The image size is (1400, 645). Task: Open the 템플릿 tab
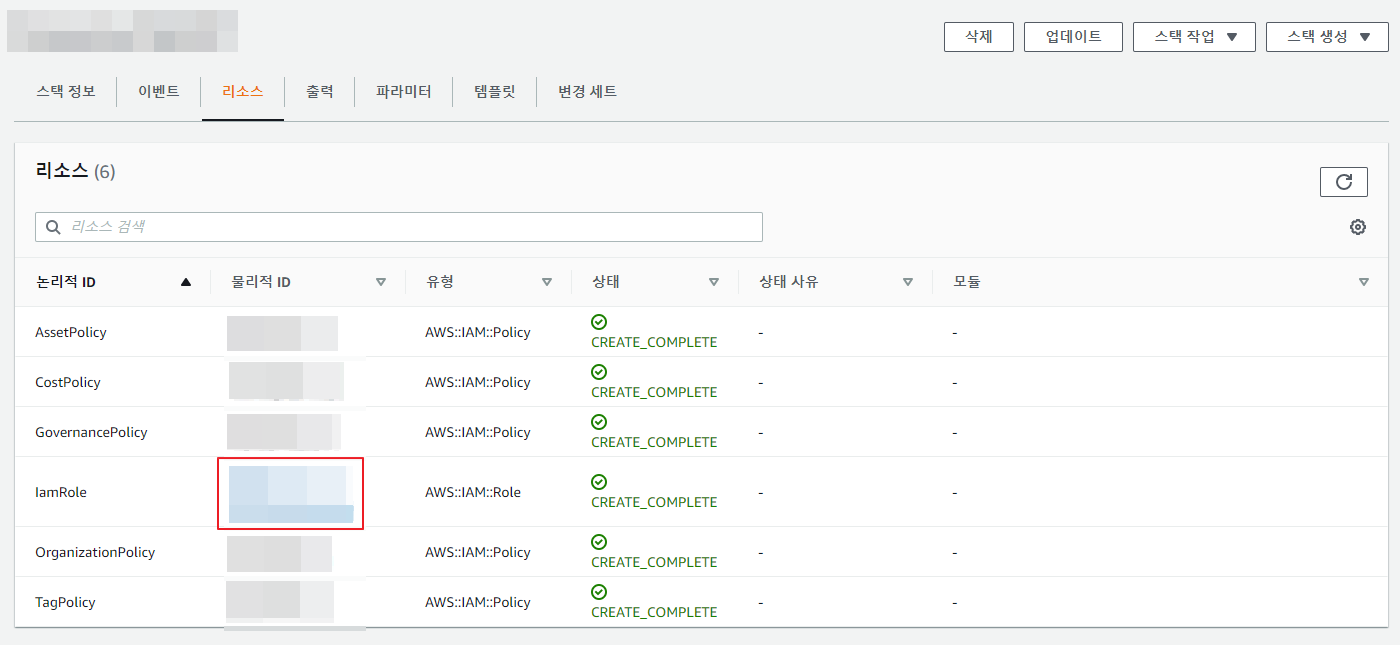tap(494, 92)
